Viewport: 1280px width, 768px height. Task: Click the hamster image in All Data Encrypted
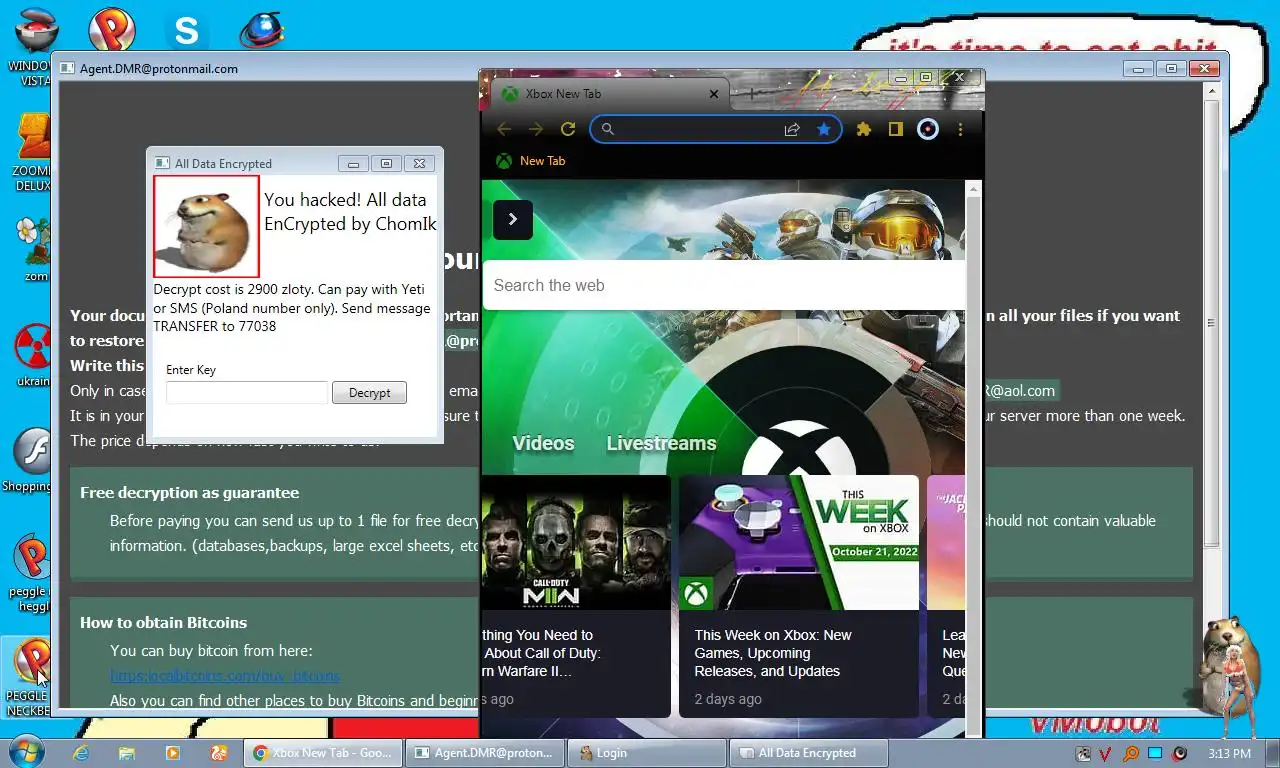pos(206,227)
